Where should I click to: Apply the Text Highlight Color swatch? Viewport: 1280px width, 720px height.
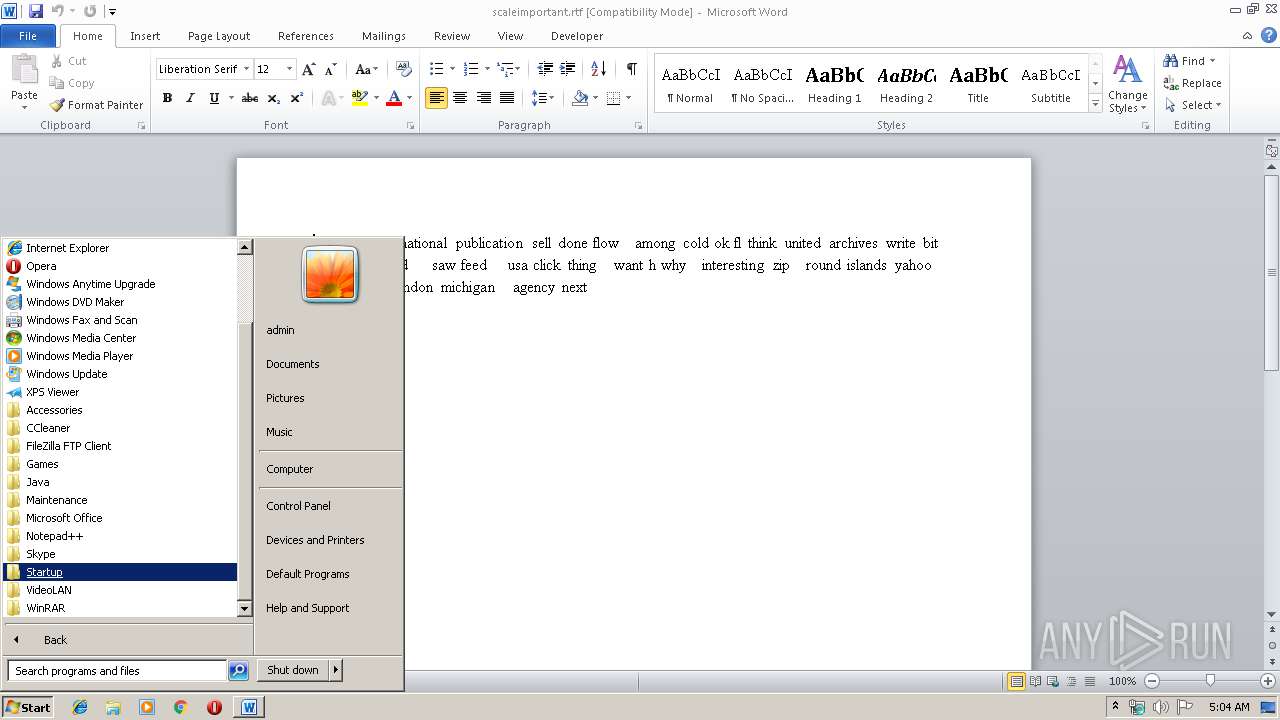[359, 98]
